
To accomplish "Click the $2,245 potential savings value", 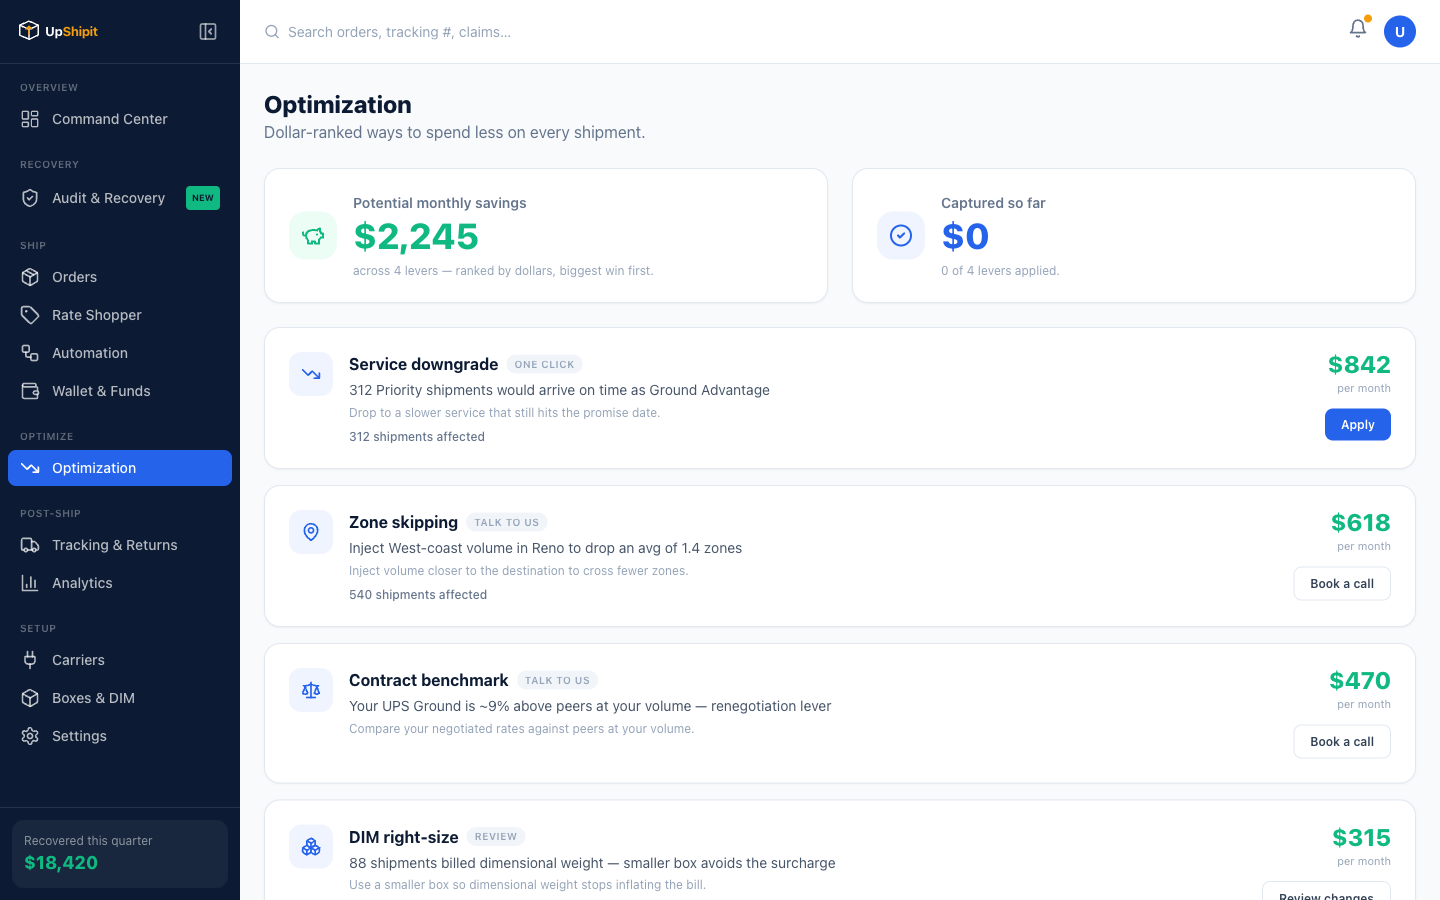I will click(x=416, y=237).
